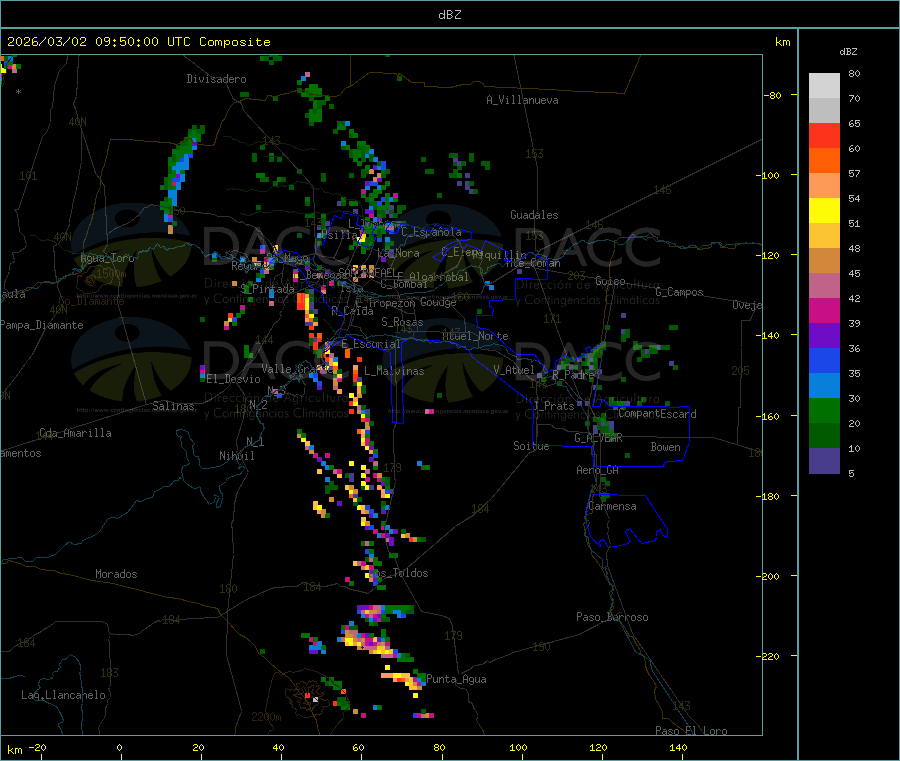Screen dimensions: 900x761
Task: Click the Lag.Llancanelo map label
Action: (63, 695)
